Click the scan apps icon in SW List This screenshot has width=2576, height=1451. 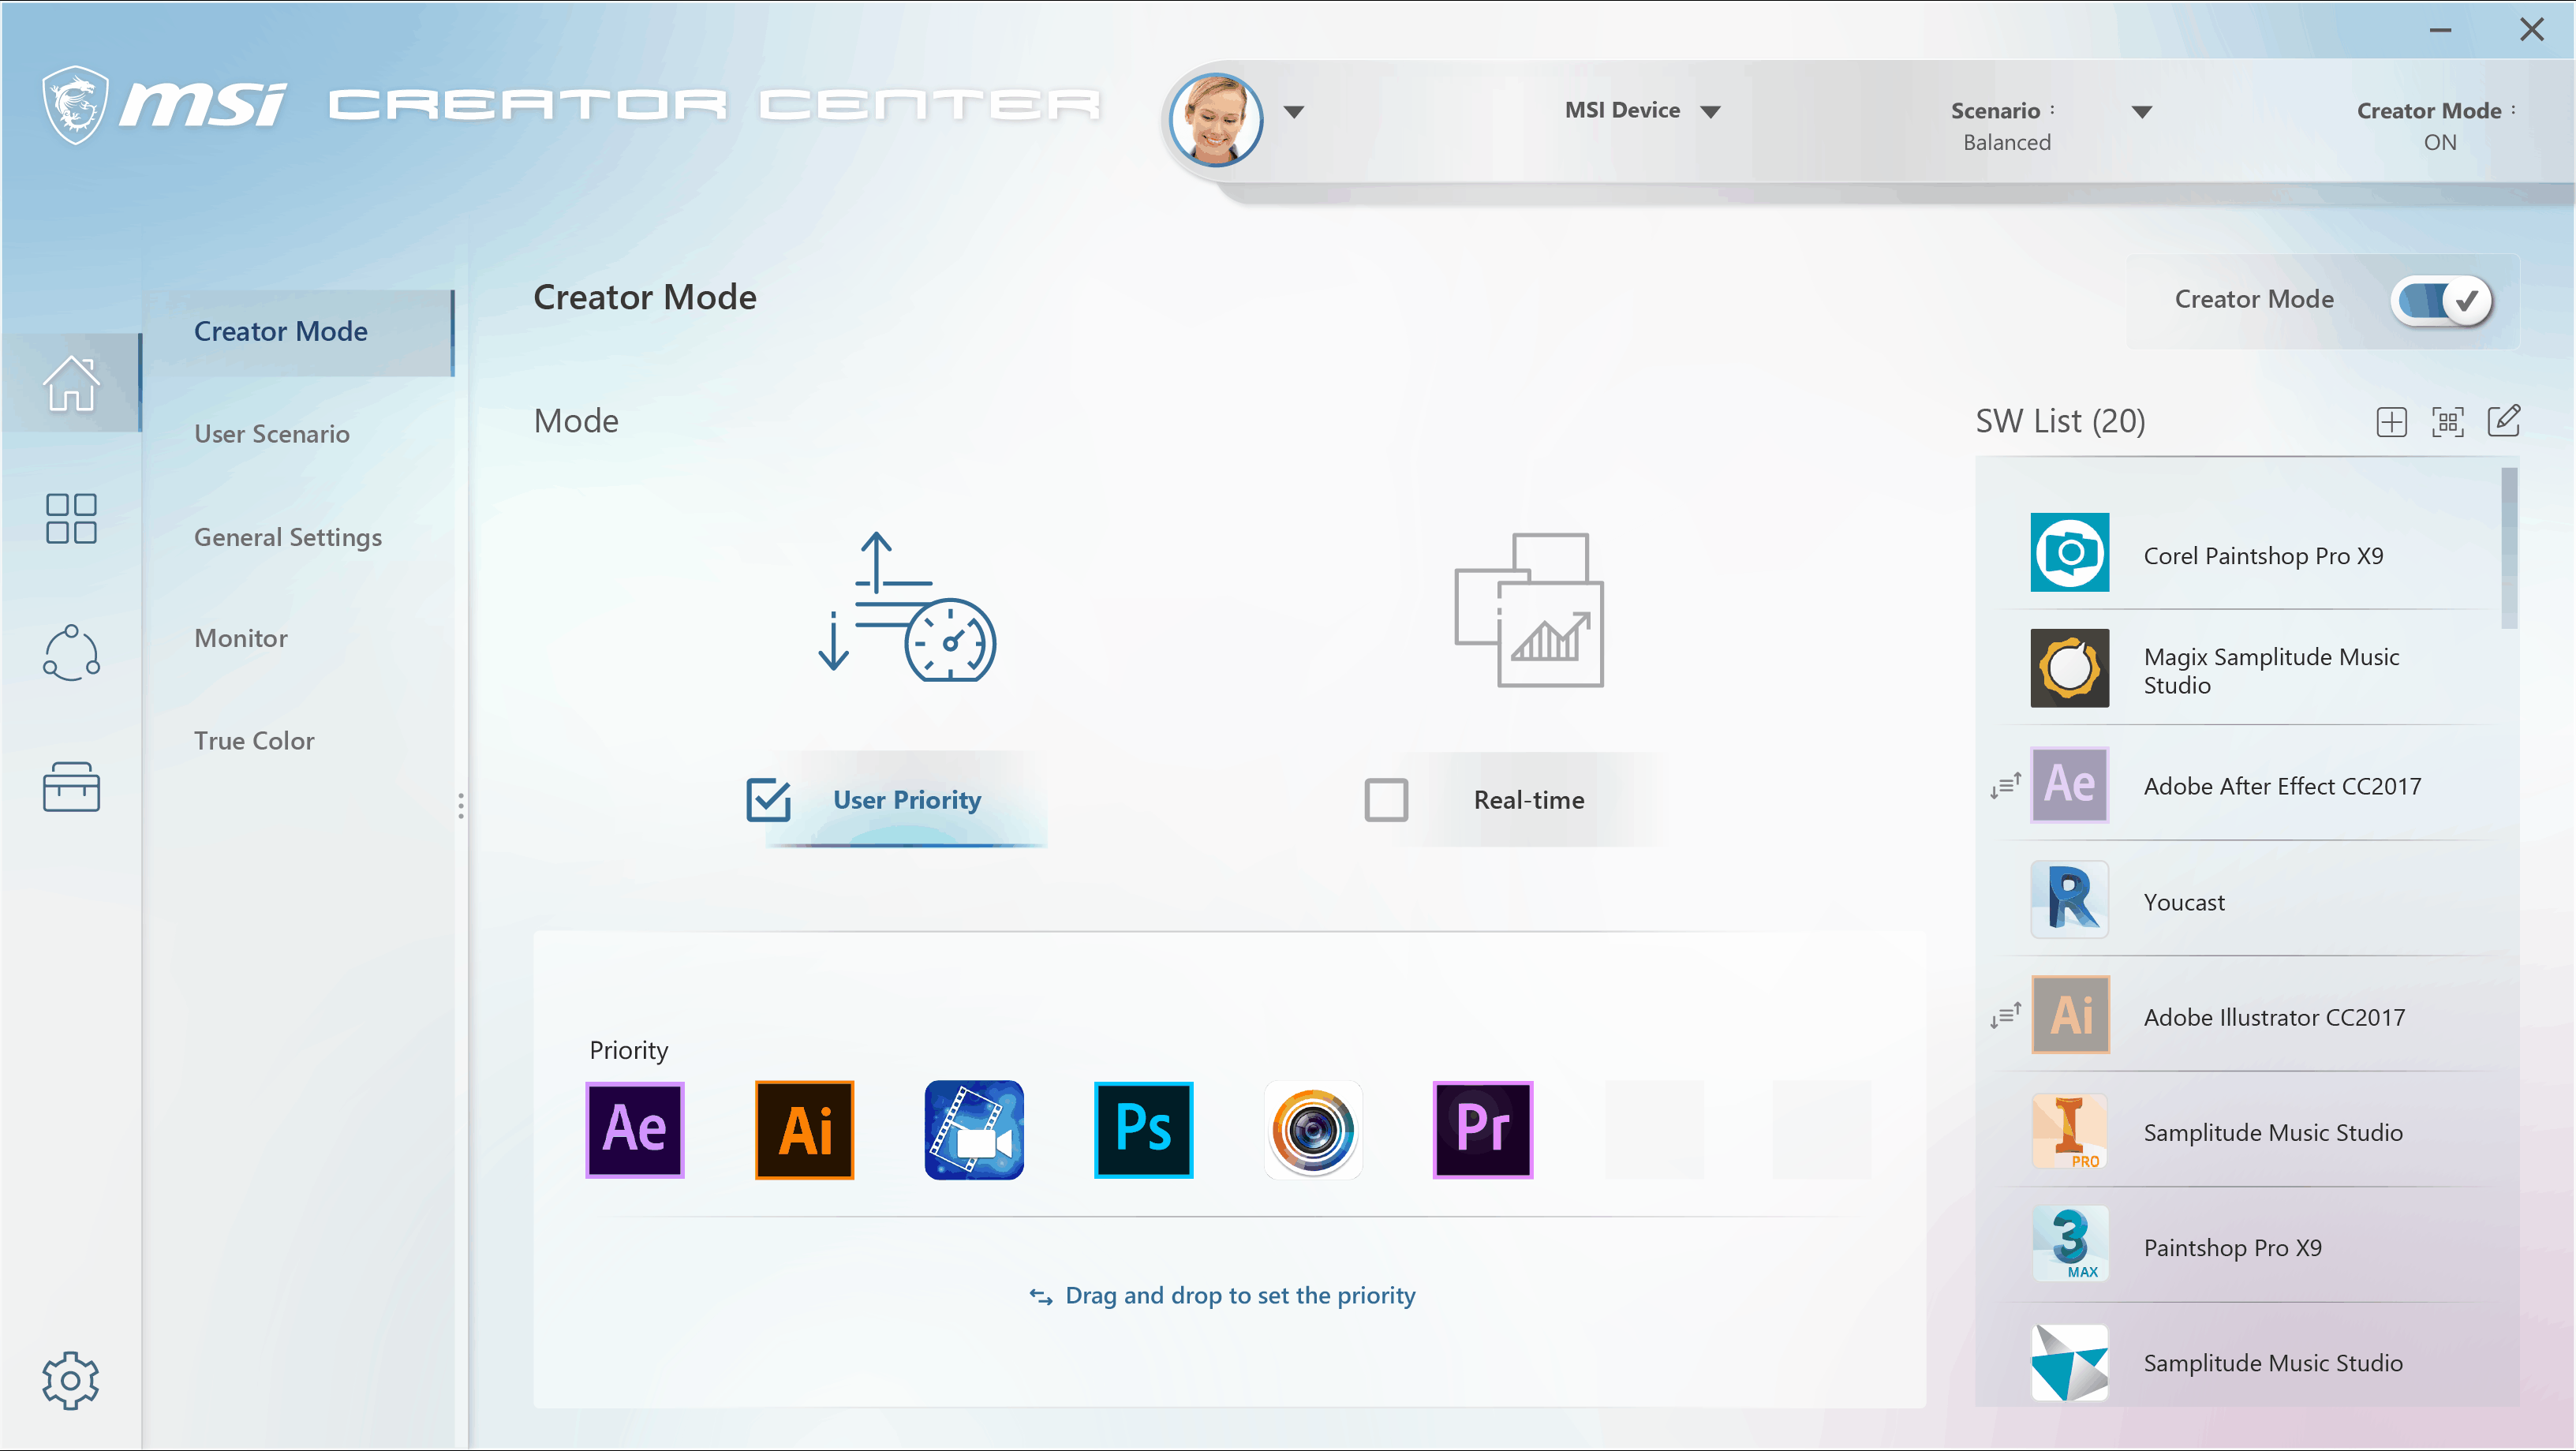[2447, 422]
